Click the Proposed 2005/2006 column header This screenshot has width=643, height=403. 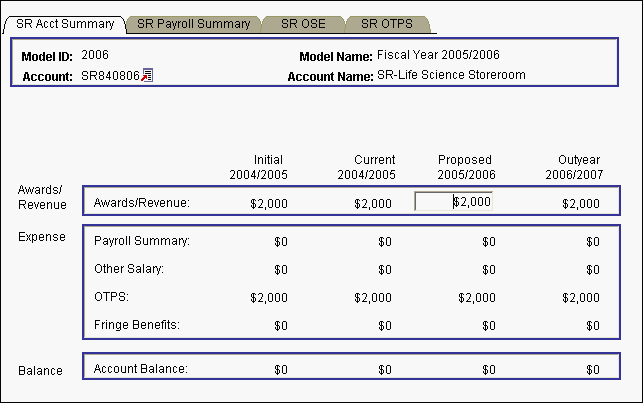click(x=465, y=167)
